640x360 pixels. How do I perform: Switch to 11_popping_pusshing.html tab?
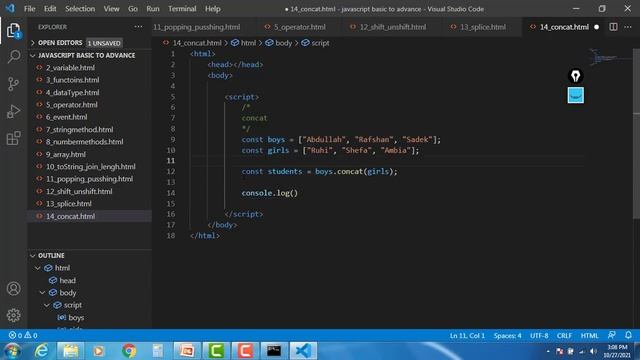197,27
